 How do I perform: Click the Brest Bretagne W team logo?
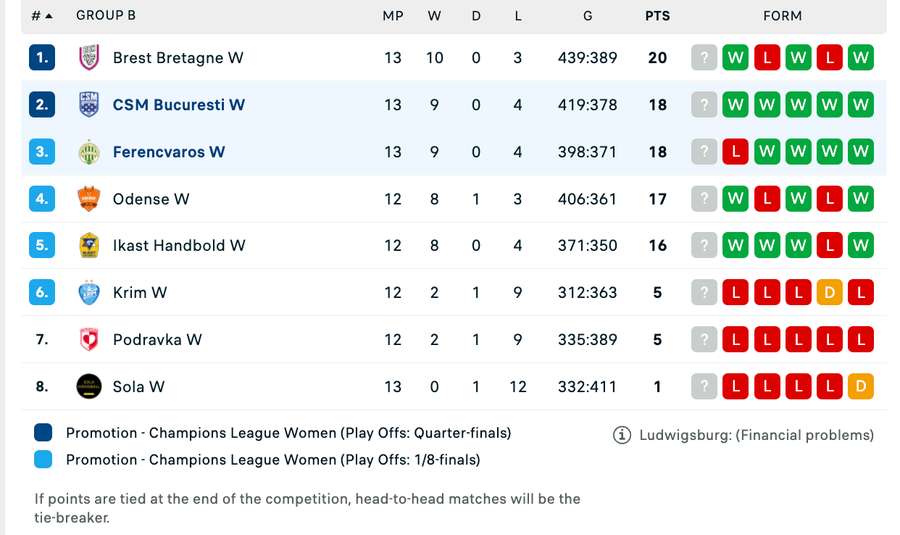tap(89, 58)
